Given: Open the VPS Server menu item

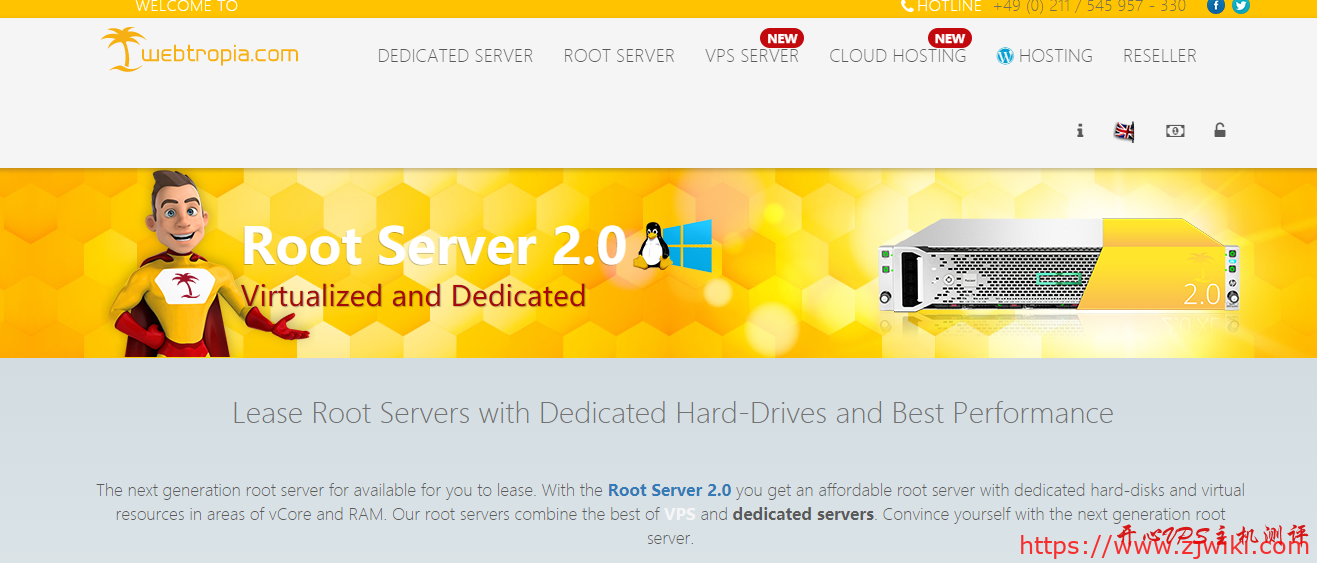Looking at the screenshot, I should point(752,56).
